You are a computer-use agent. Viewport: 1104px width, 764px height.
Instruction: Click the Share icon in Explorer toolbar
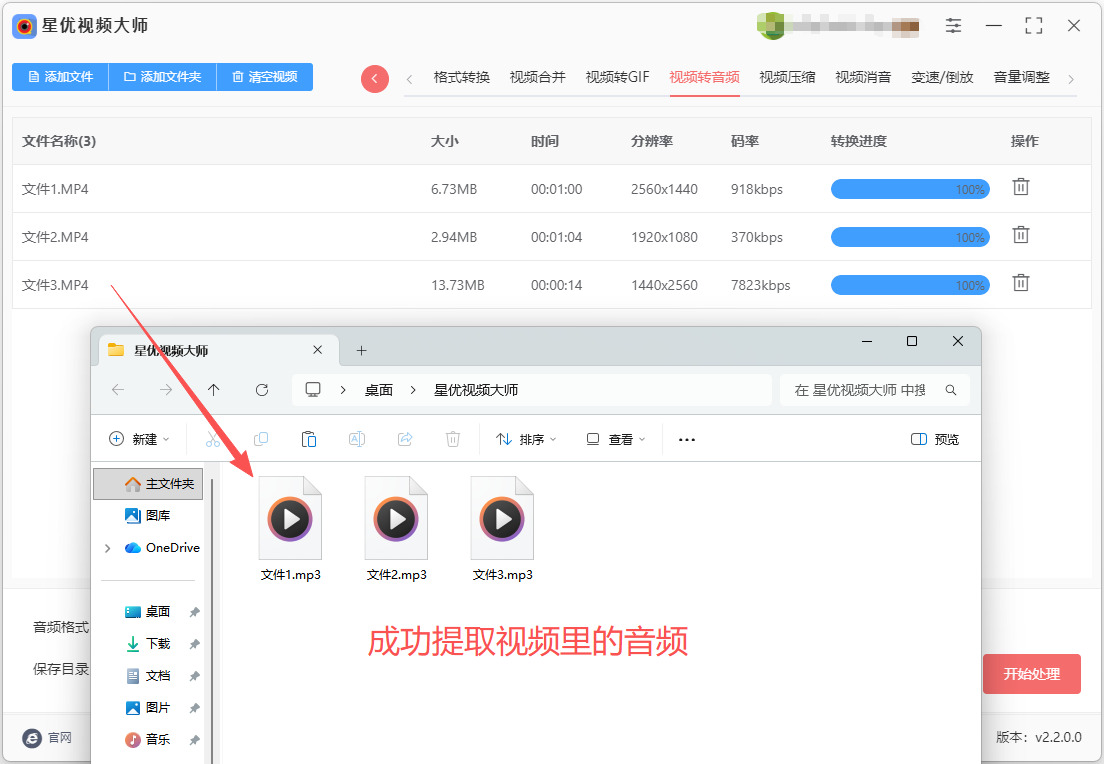(x=405, y=439)
